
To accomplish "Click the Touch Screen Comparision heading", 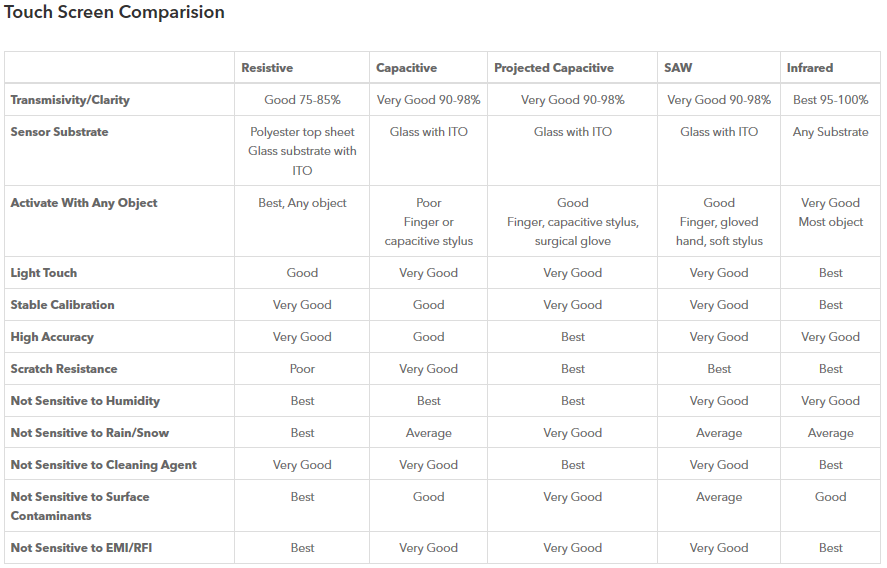I will pos(114,12).
